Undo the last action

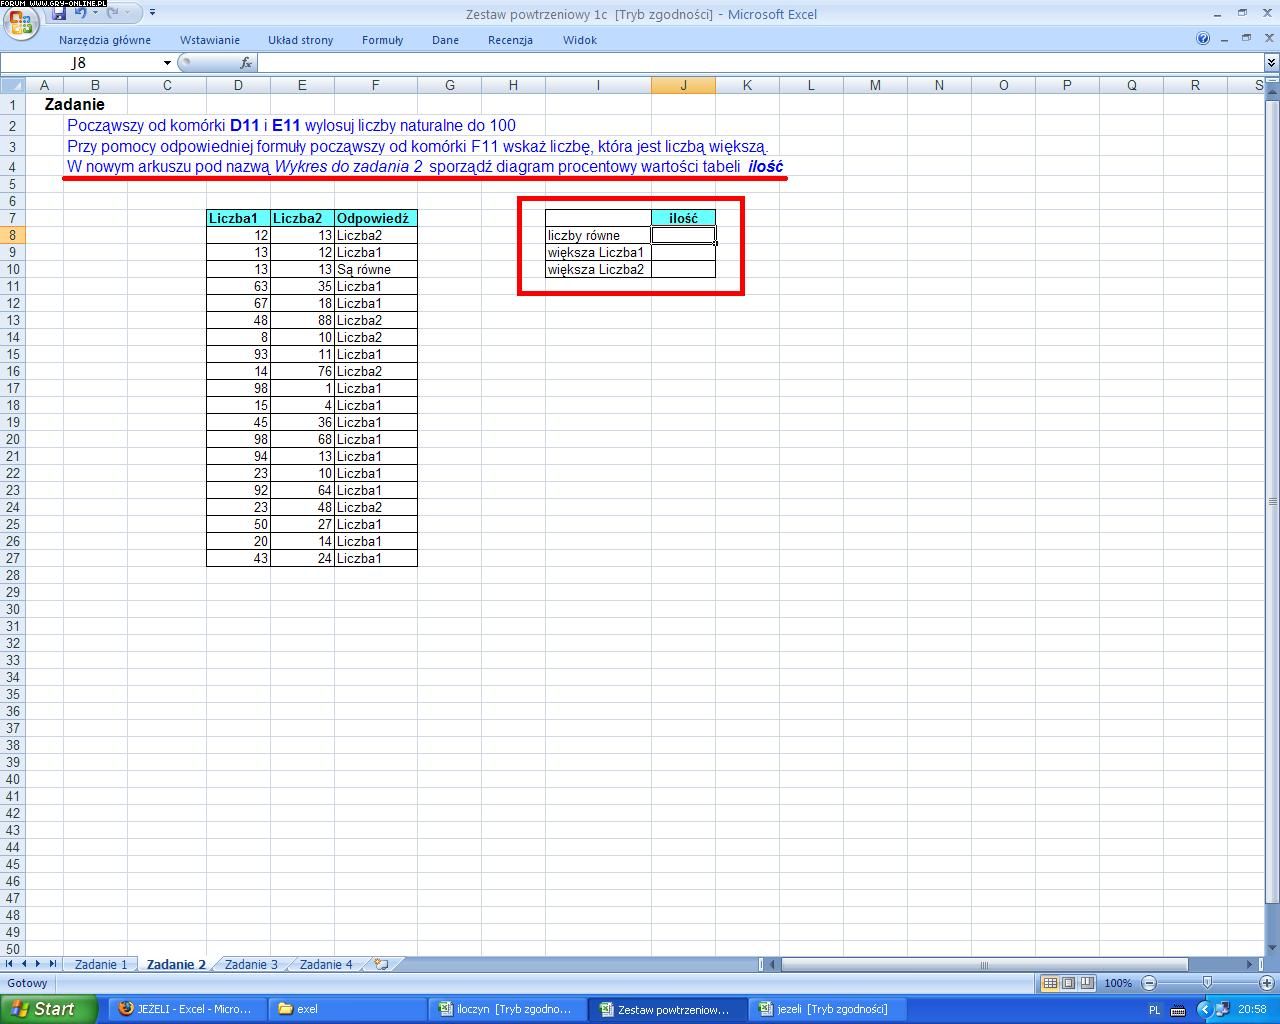point(80,13)
